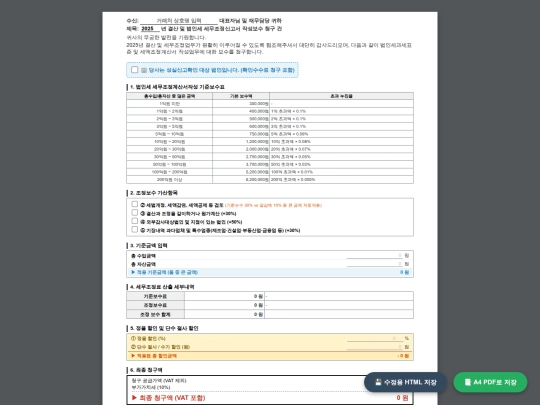Focus the 거래처 상호명 입력 recipient field

pyautogui.click(x=179, y=21)
